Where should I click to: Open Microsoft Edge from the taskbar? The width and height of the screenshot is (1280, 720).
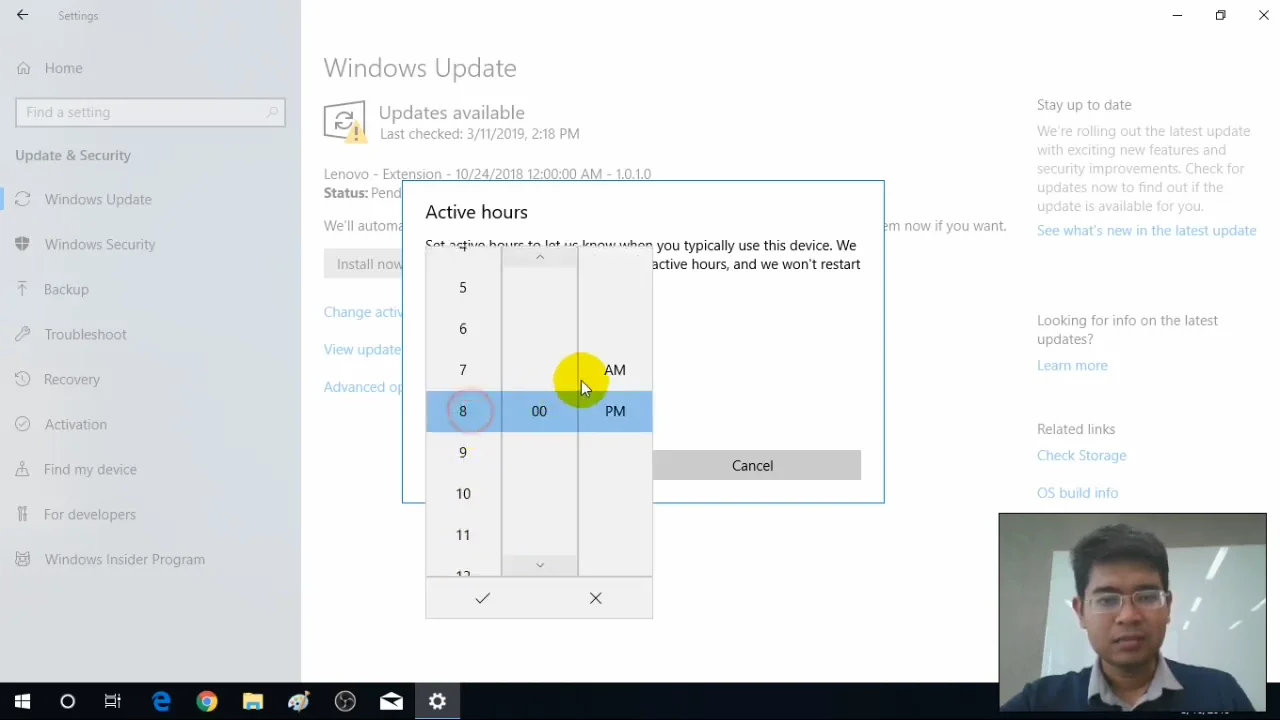click(x=161, y=701)
